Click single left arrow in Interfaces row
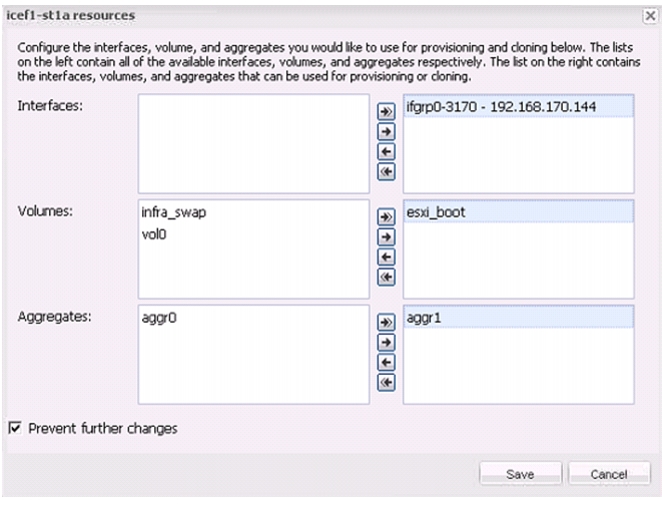 (386, 152)
